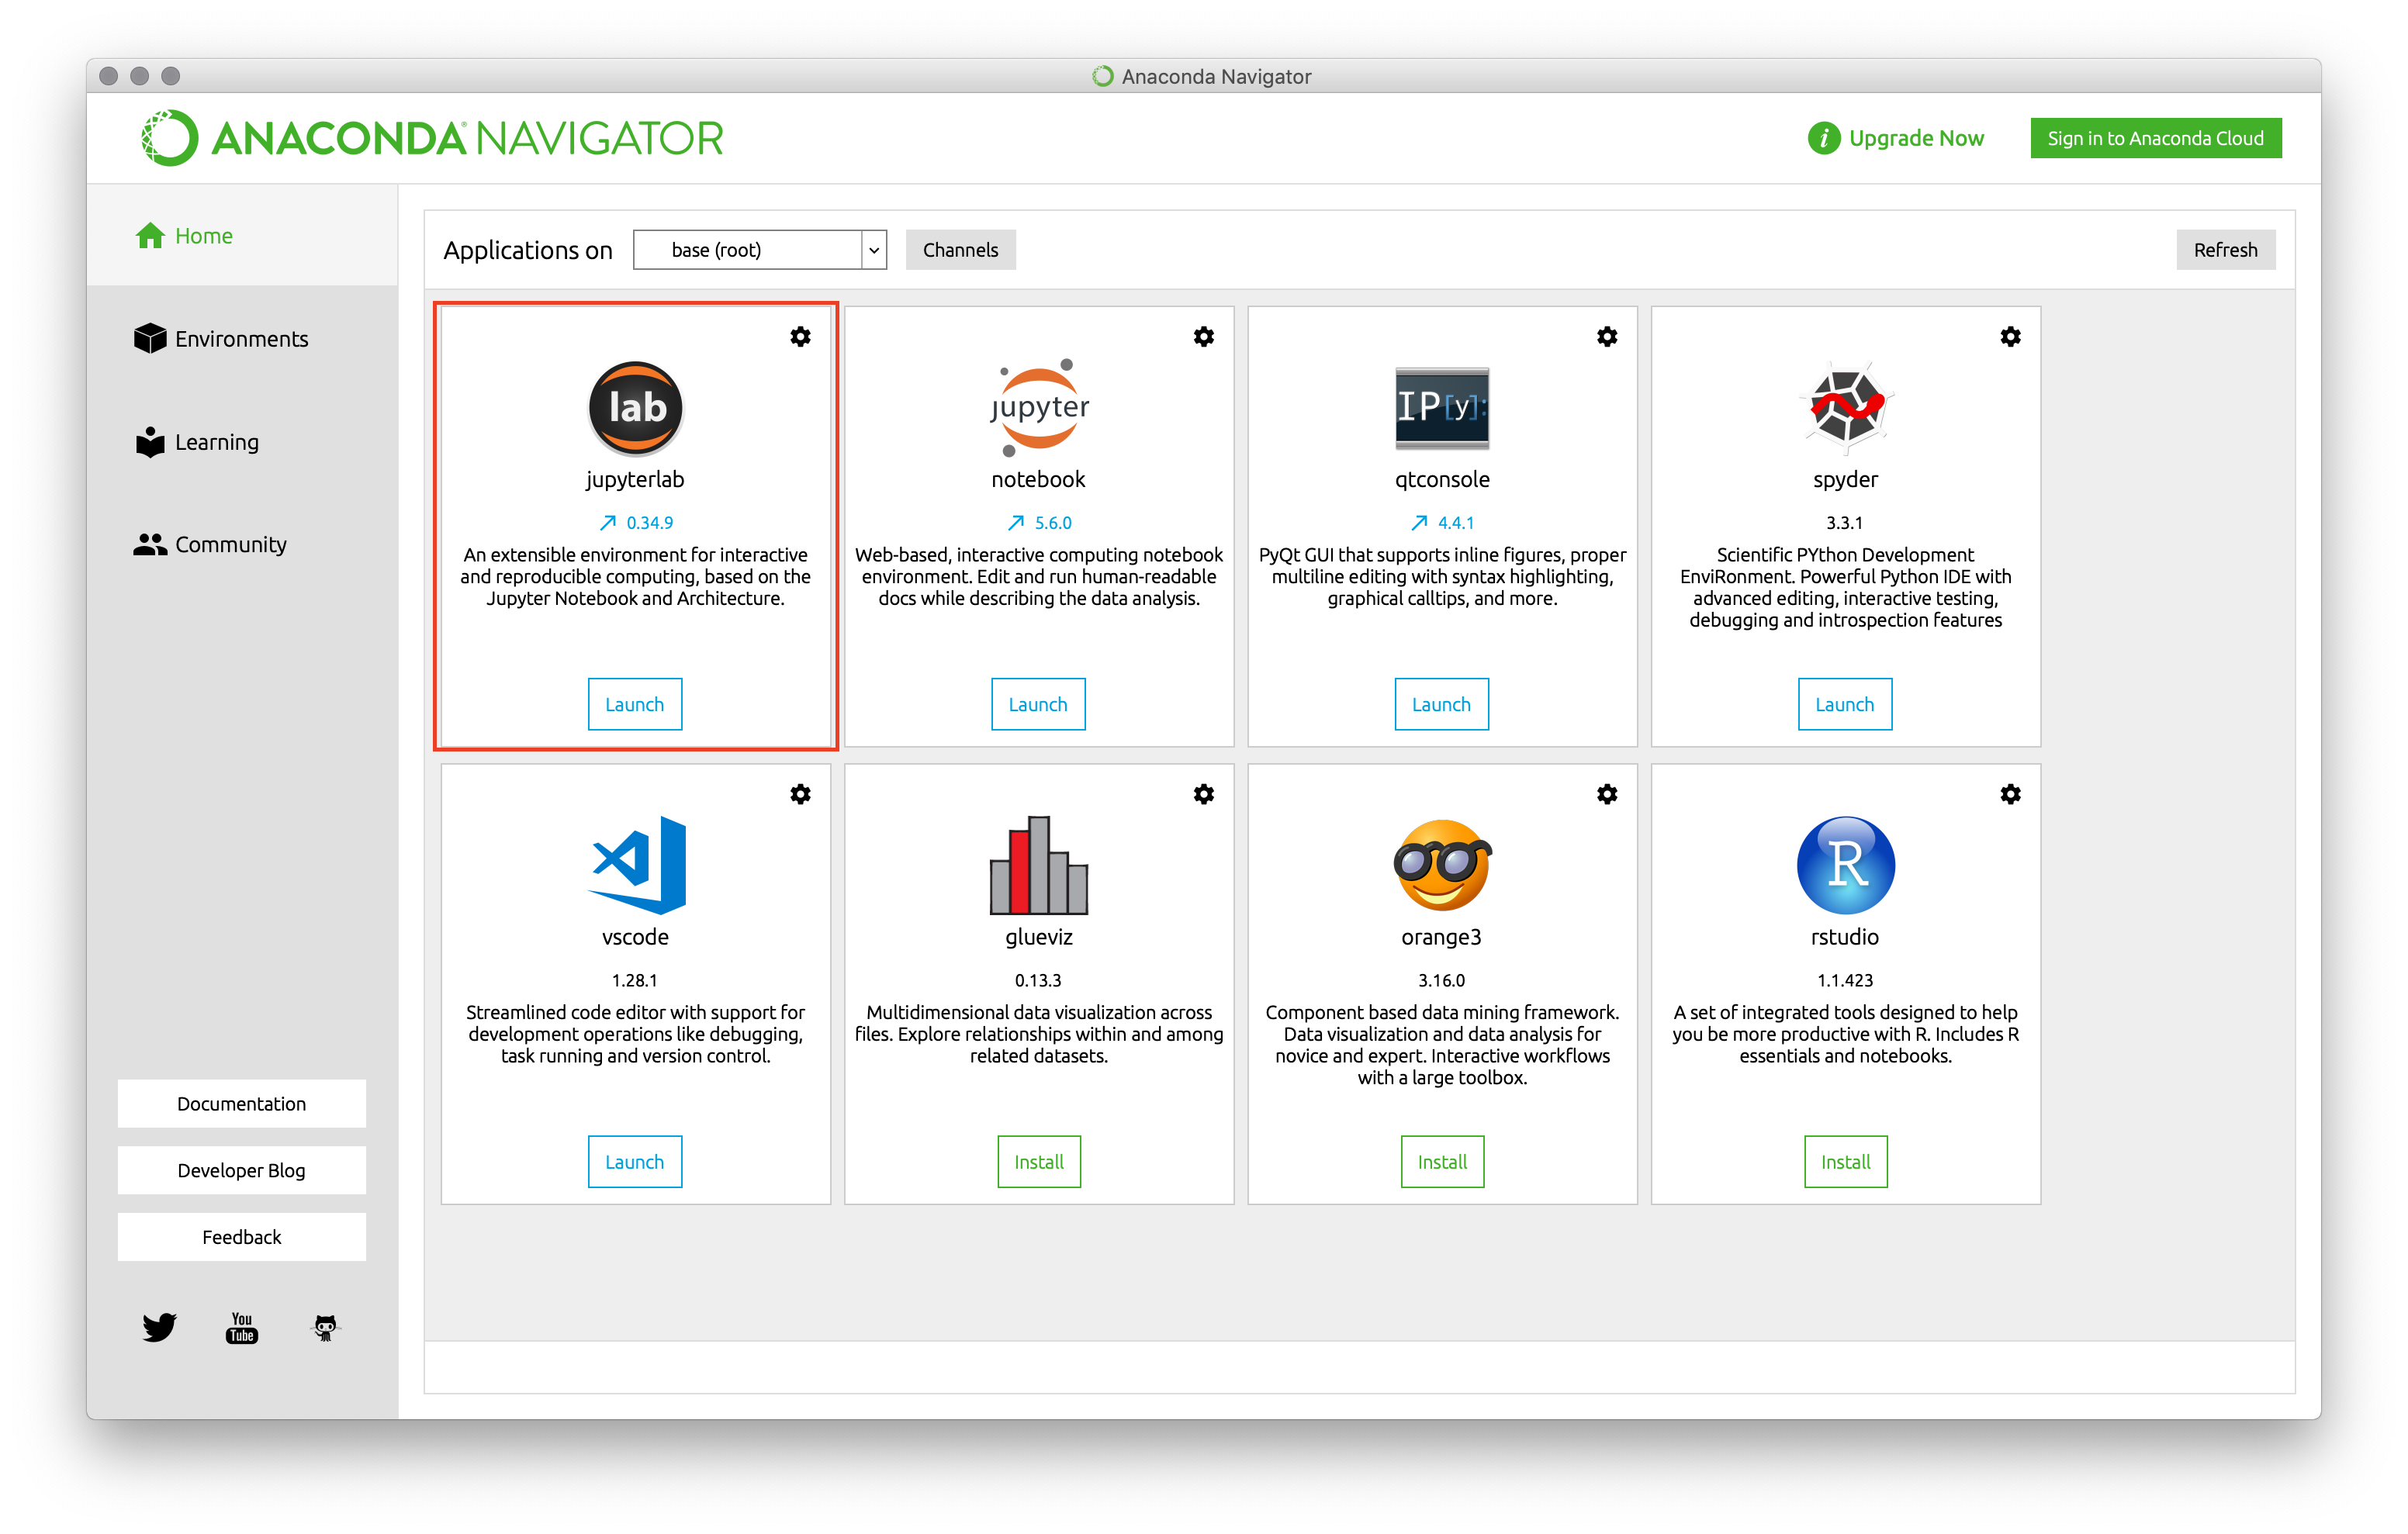Expand the environment selector arrow
Image resolution: width=2408 pixels, height=1534 pixels.
[874, 250]
